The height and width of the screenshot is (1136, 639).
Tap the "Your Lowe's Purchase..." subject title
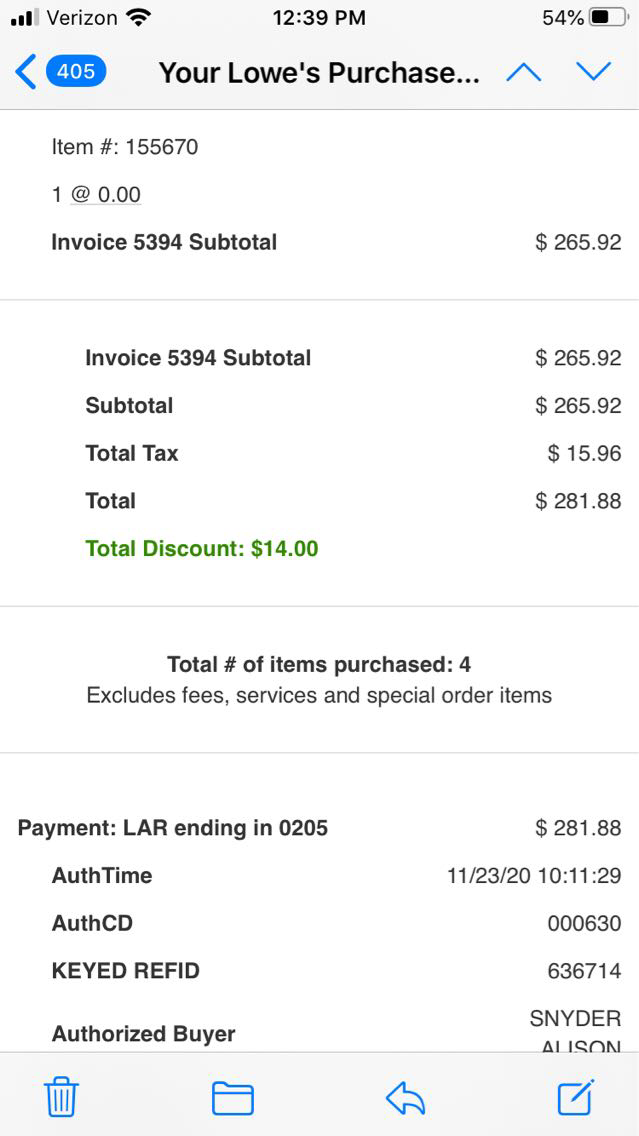click(319, 73)
